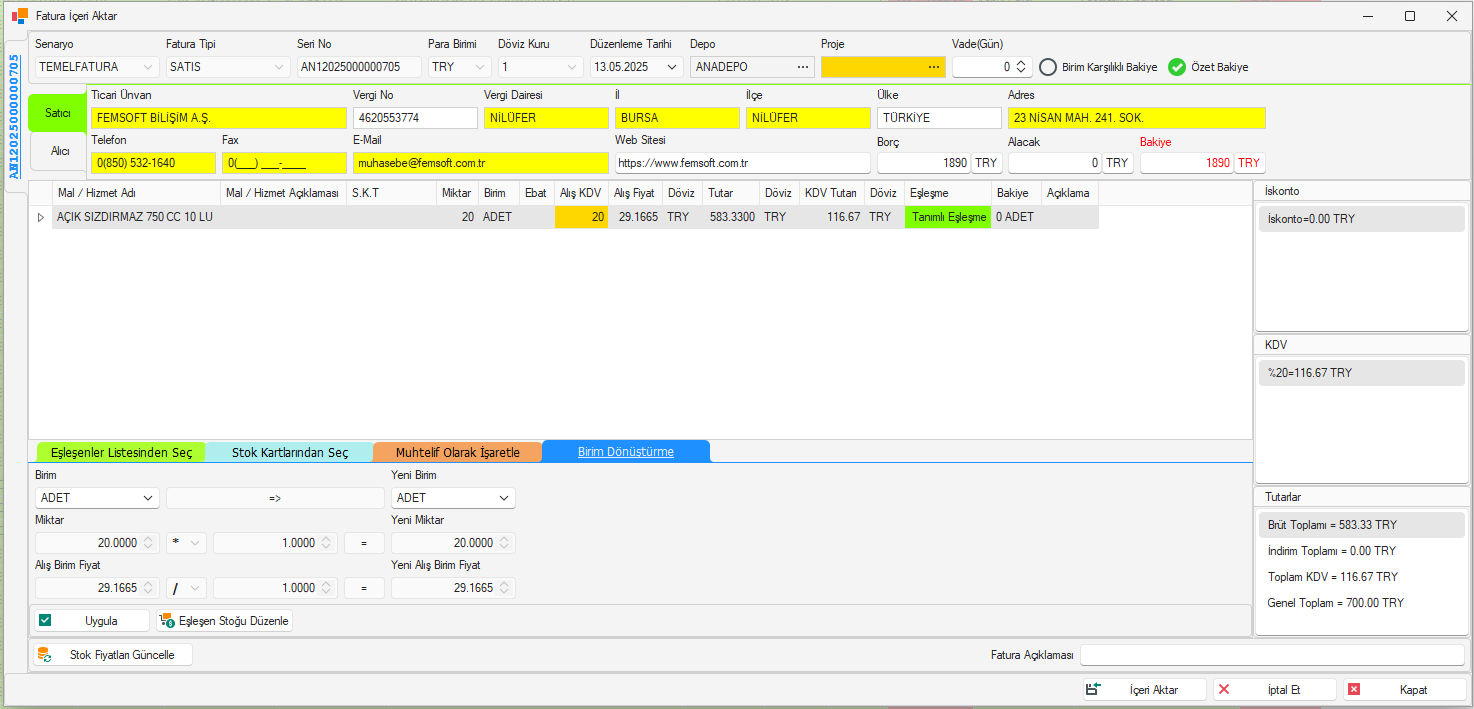Viewport: 1474px width, 709px height.
Task: Open the Miktar operator dropdown
Action: point(195,543)
